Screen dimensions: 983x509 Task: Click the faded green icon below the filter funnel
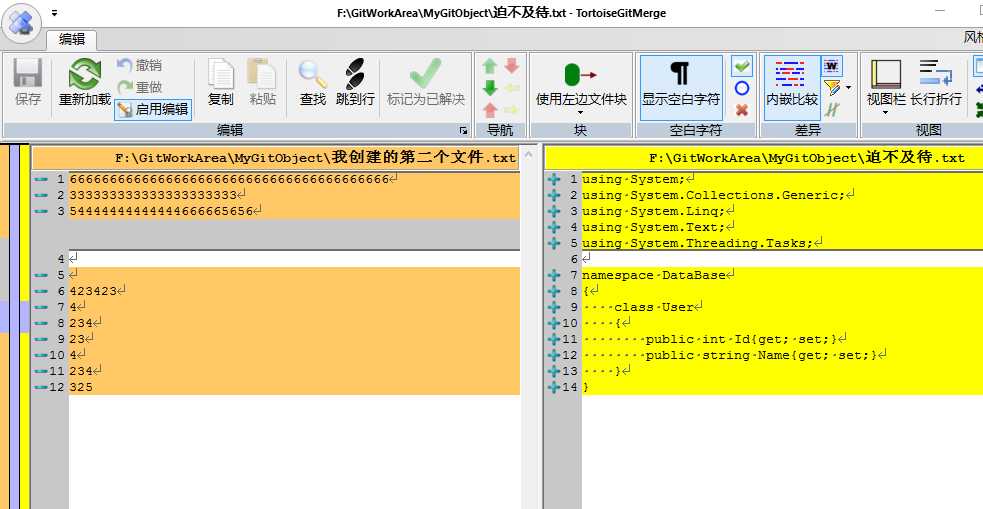point(832,109)
